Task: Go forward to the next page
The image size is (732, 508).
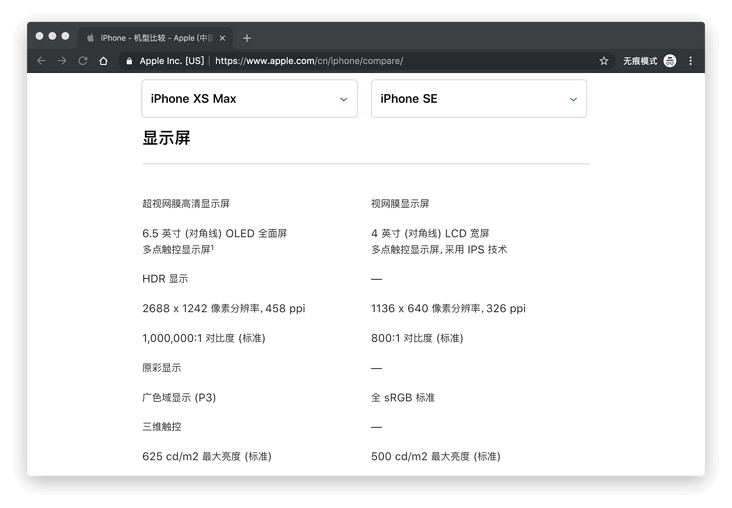Action: coord(62,61)
